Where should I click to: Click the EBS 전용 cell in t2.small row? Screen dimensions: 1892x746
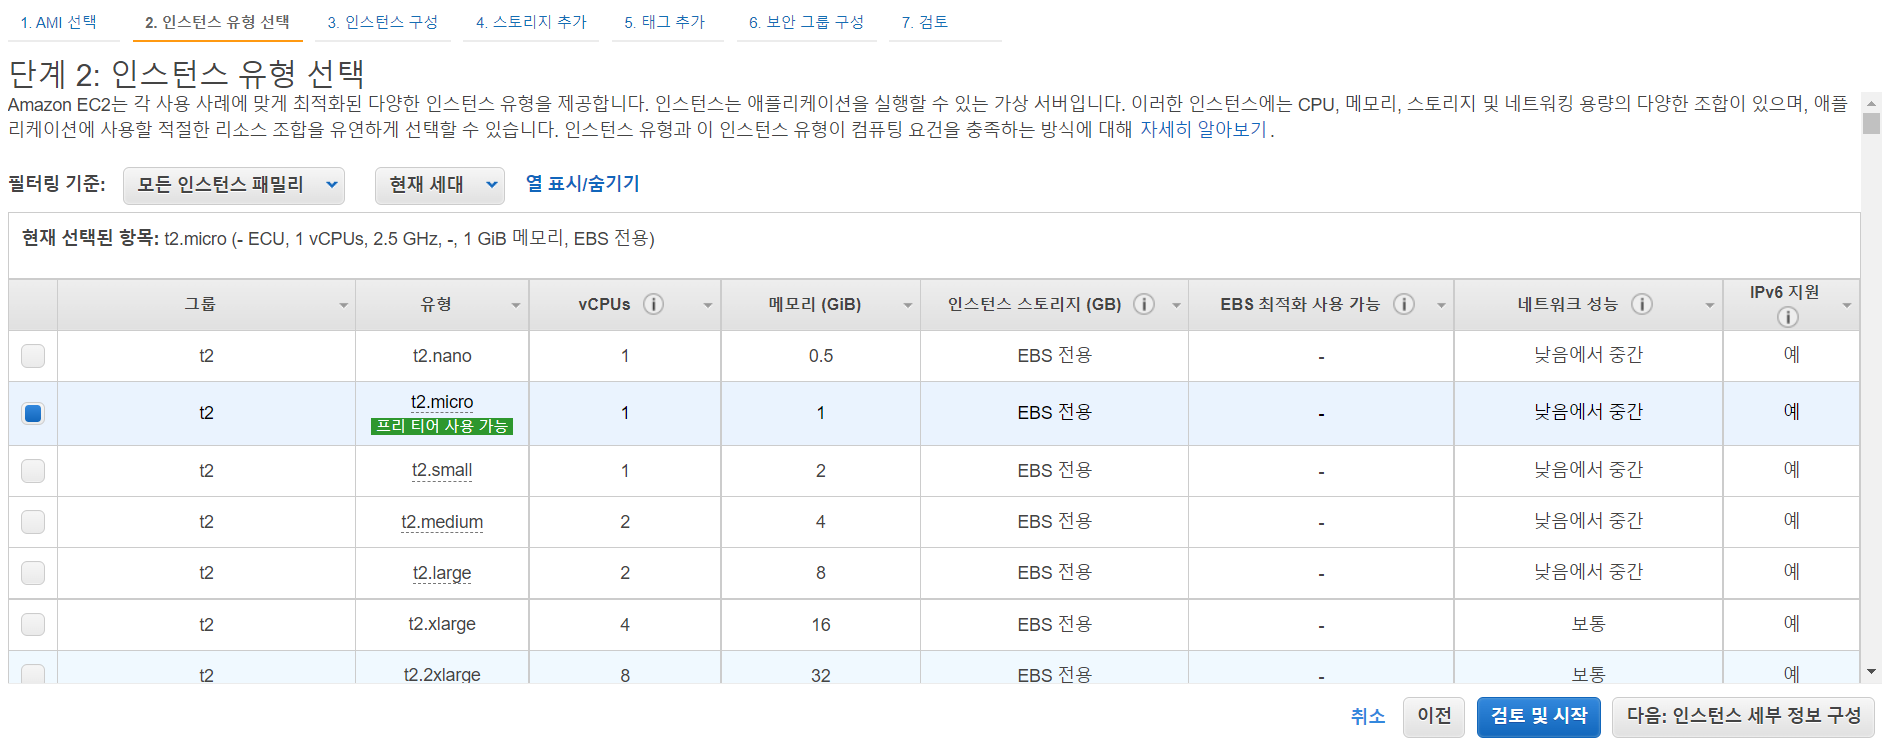[1054, 470]
